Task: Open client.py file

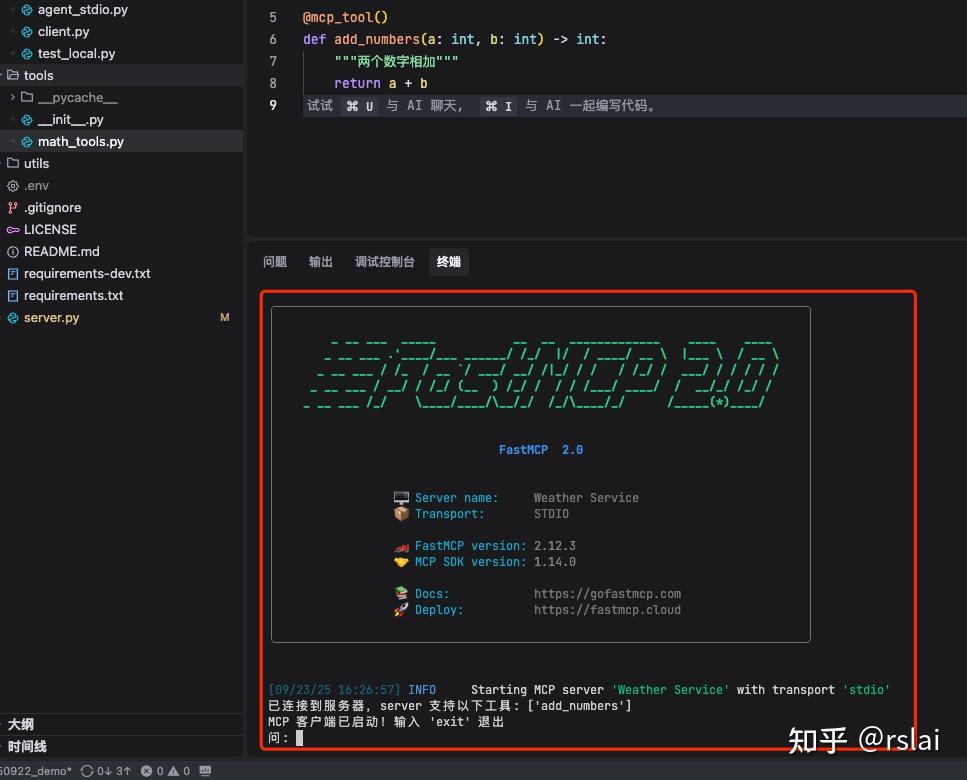Action: pos(63,31)
